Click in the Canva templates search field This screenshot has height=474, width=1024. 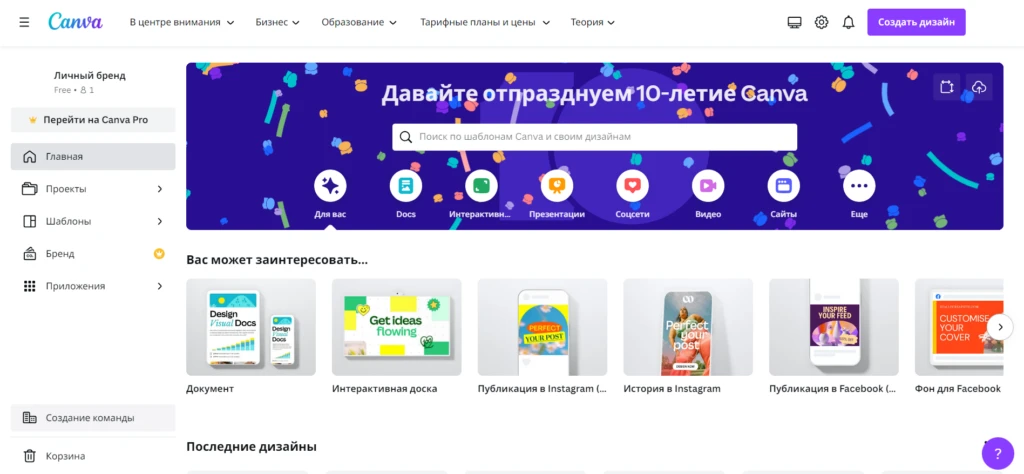click(x=594, y=137)
